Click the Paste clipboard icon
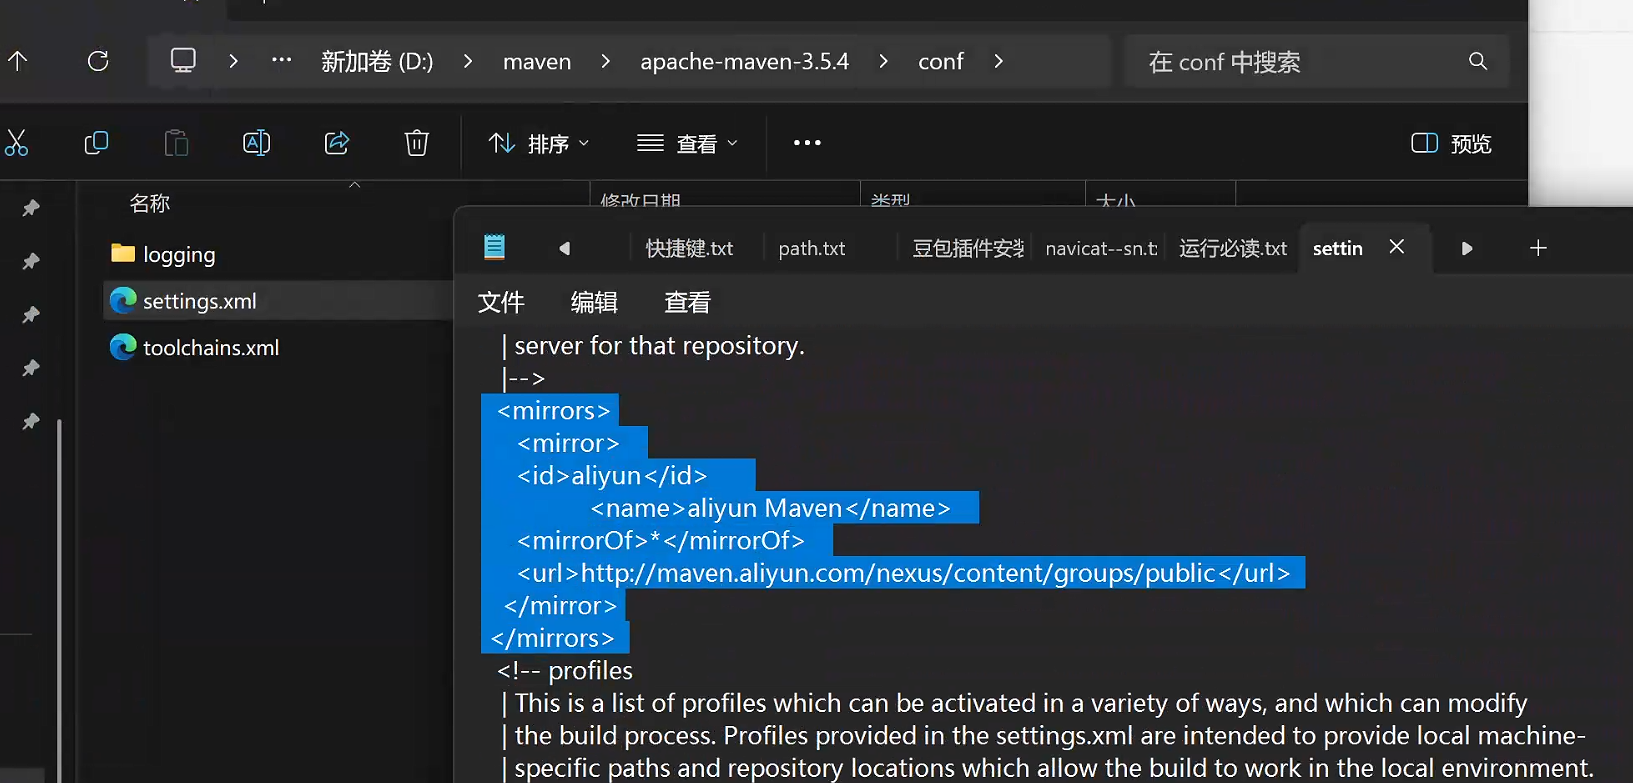The width and height of the screenshot is (1633, 783). tap(176, 143)
